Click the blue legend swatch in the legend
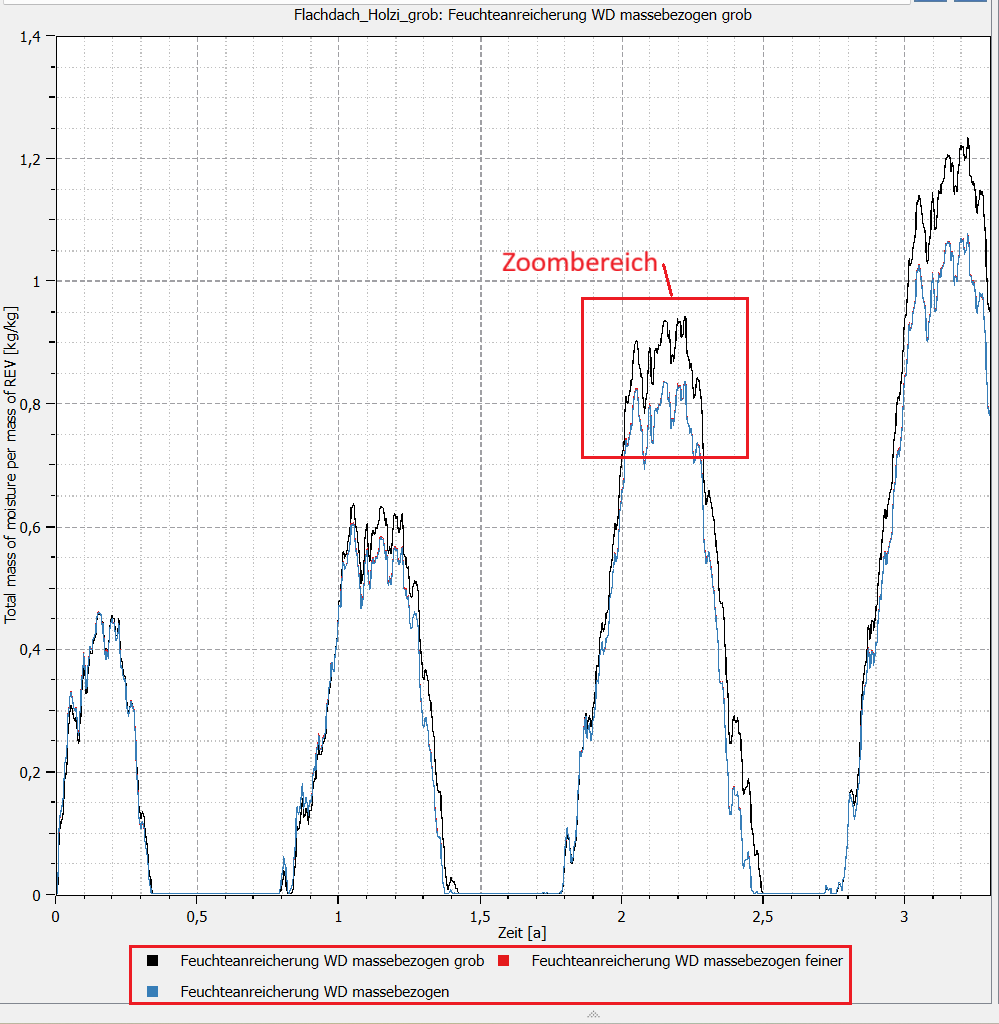Viewport: 999px width, 1024px height. click(x=153, y=991)
